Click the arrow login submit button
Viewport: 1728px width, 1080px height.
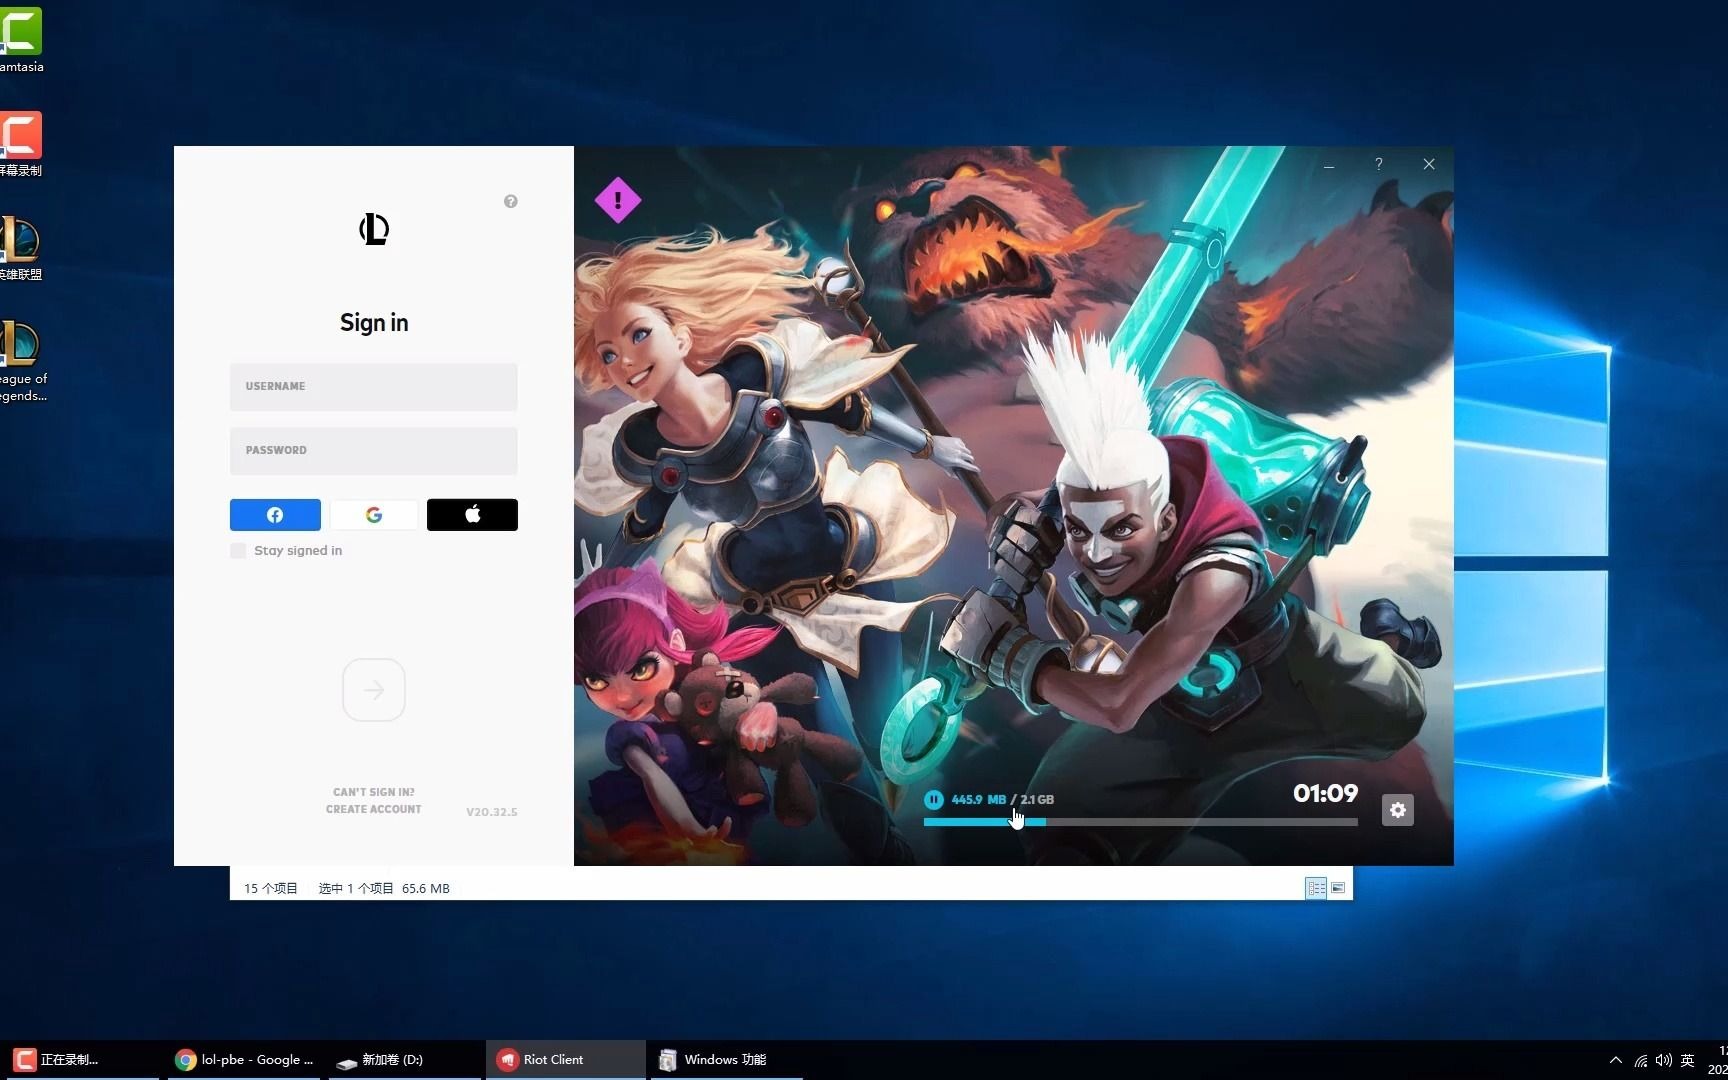click(374, 690)
